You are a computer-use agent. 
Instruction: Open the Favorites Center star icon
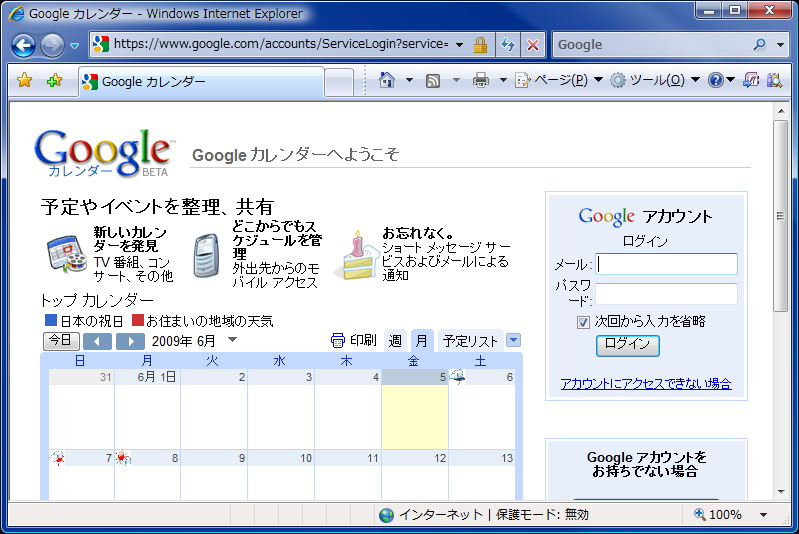pos(25,81)
